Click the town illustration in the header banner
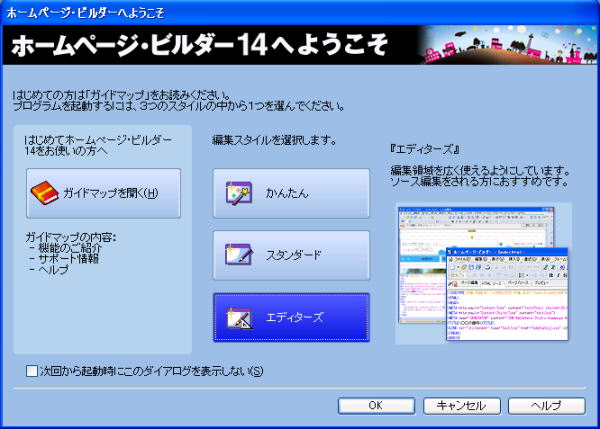The height and width of the screenshot is (429, 600). click(509, 45)
